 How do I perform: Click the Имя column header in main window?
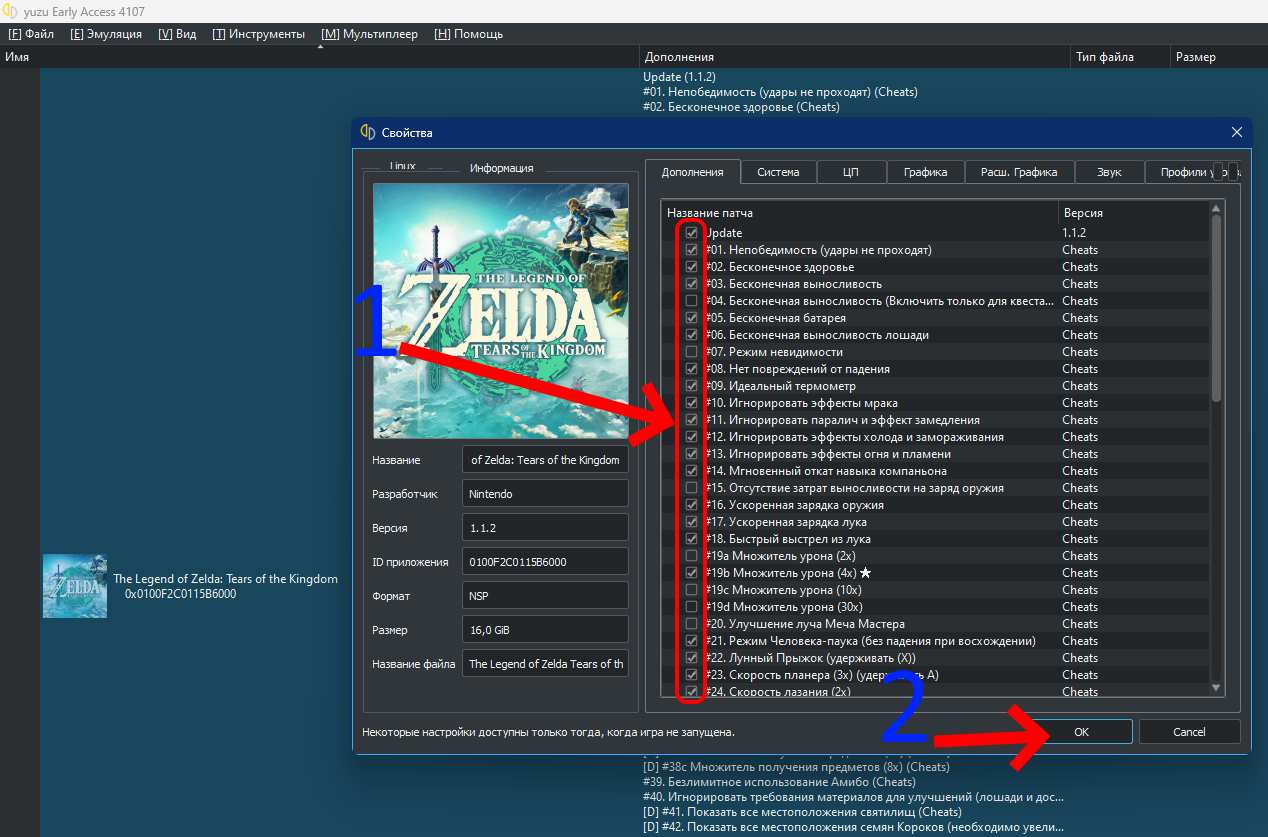click(x=319, y=57)
